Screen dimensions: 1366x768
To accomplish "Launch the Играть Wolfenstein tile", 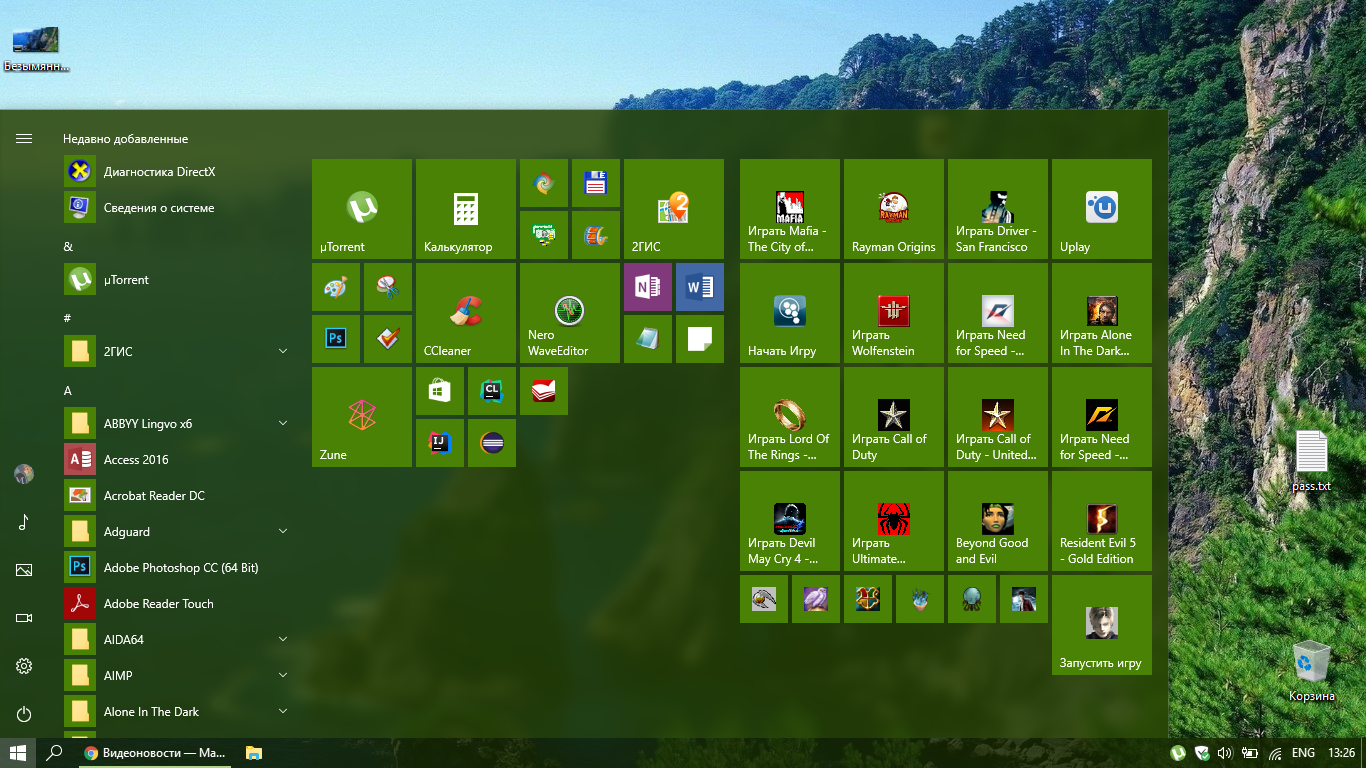I will 894,313.
